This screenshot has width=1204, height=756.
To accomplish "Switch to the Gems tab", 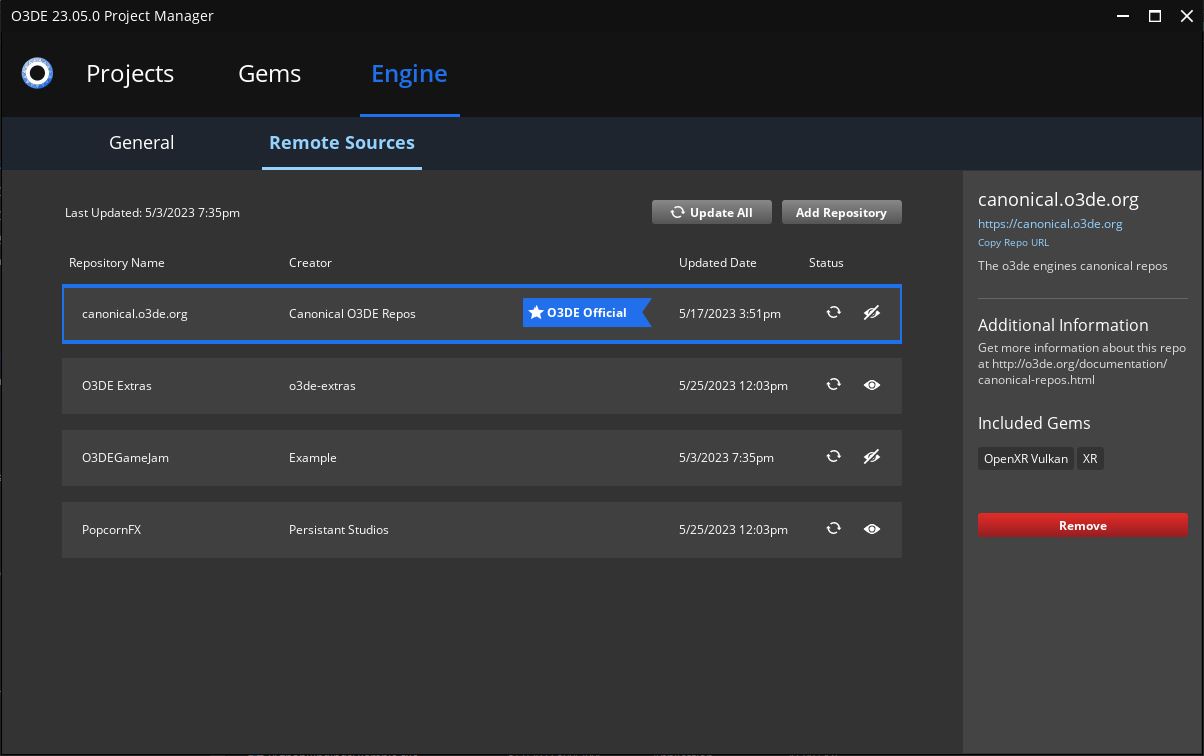I will [x=269, y=73].
